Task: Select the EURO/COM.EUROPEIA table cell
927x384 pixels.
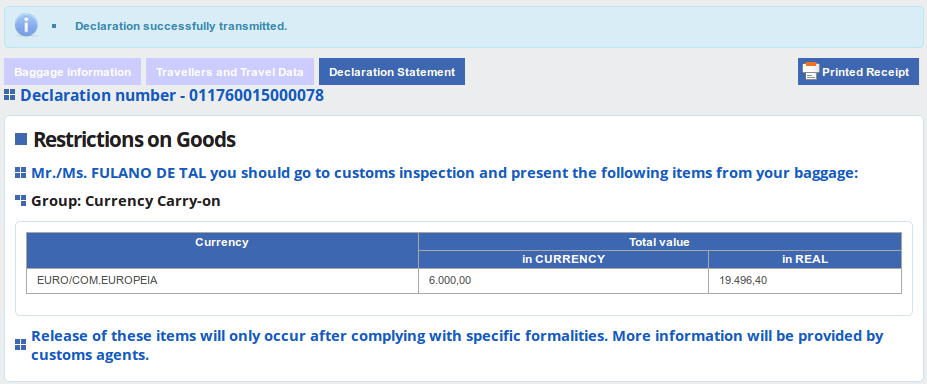Action: pyautogui.click(x=222, y=281)
